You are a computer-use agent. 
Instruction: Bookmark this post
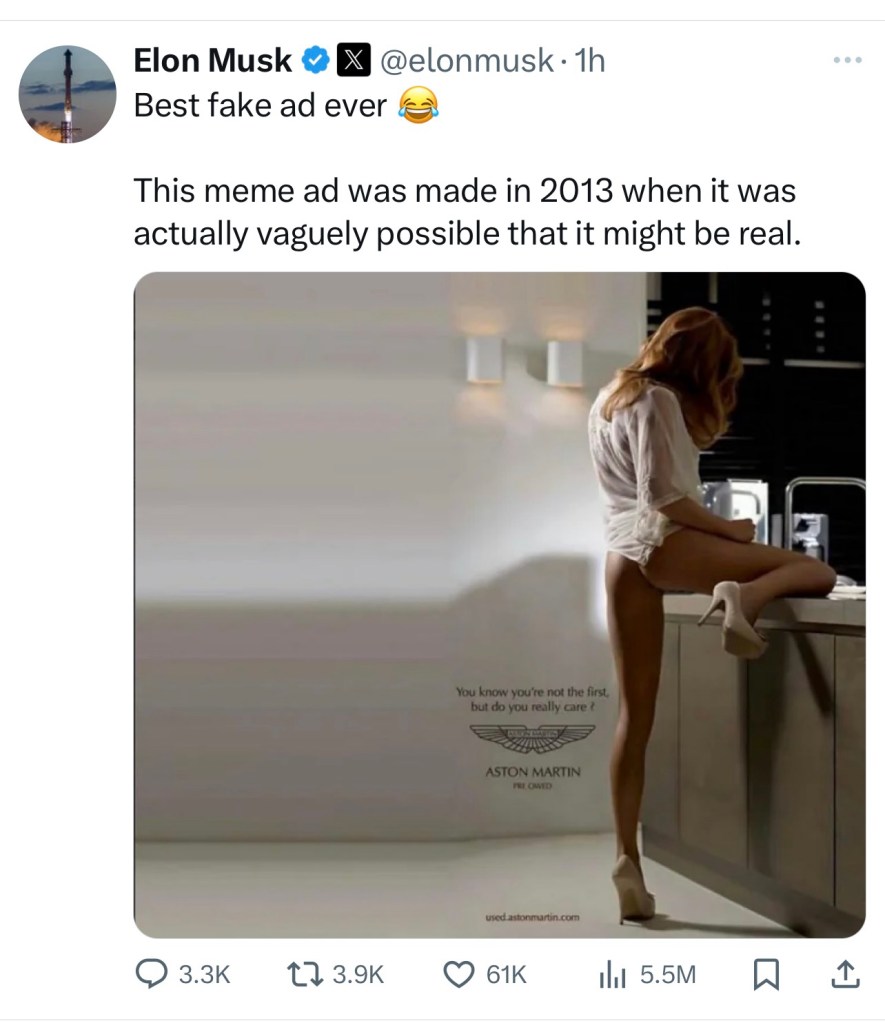tap(766, 974)
